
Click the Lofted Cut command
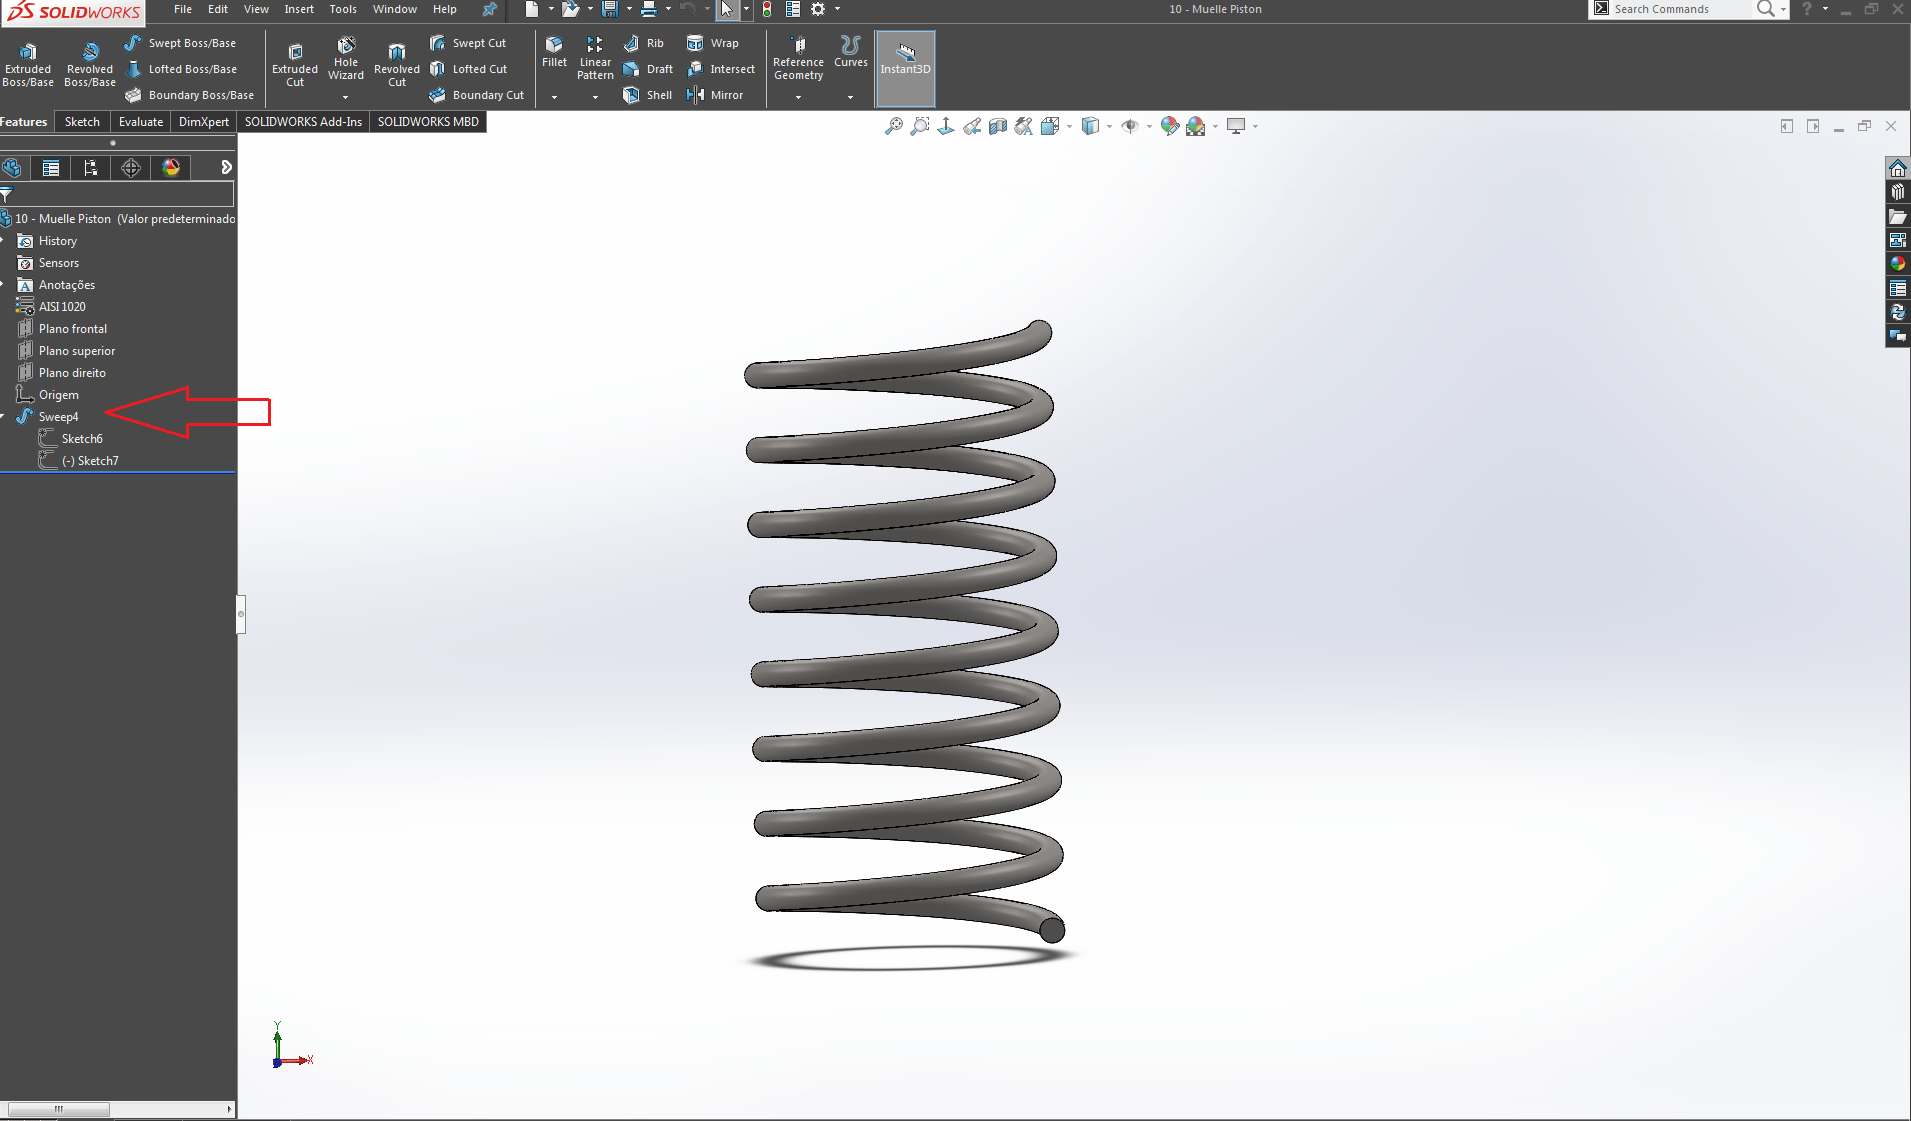pos(470,68)
